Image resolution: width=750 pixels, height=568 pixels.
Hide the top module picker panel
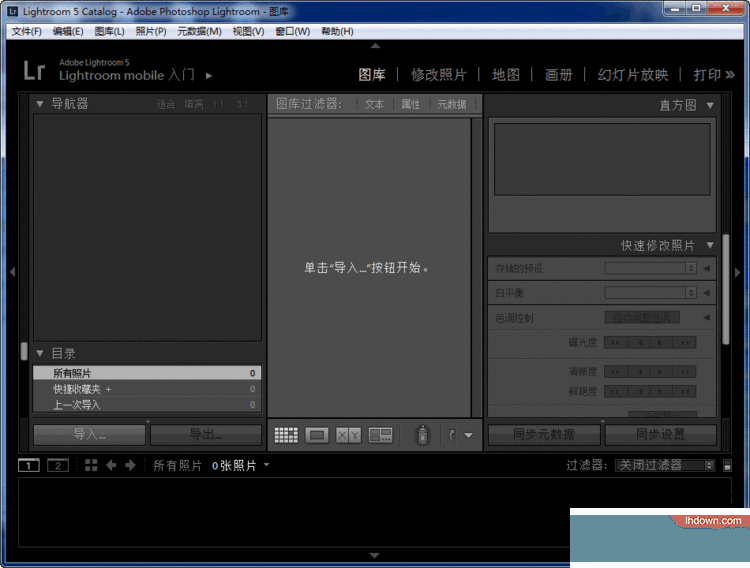point(375,46)
